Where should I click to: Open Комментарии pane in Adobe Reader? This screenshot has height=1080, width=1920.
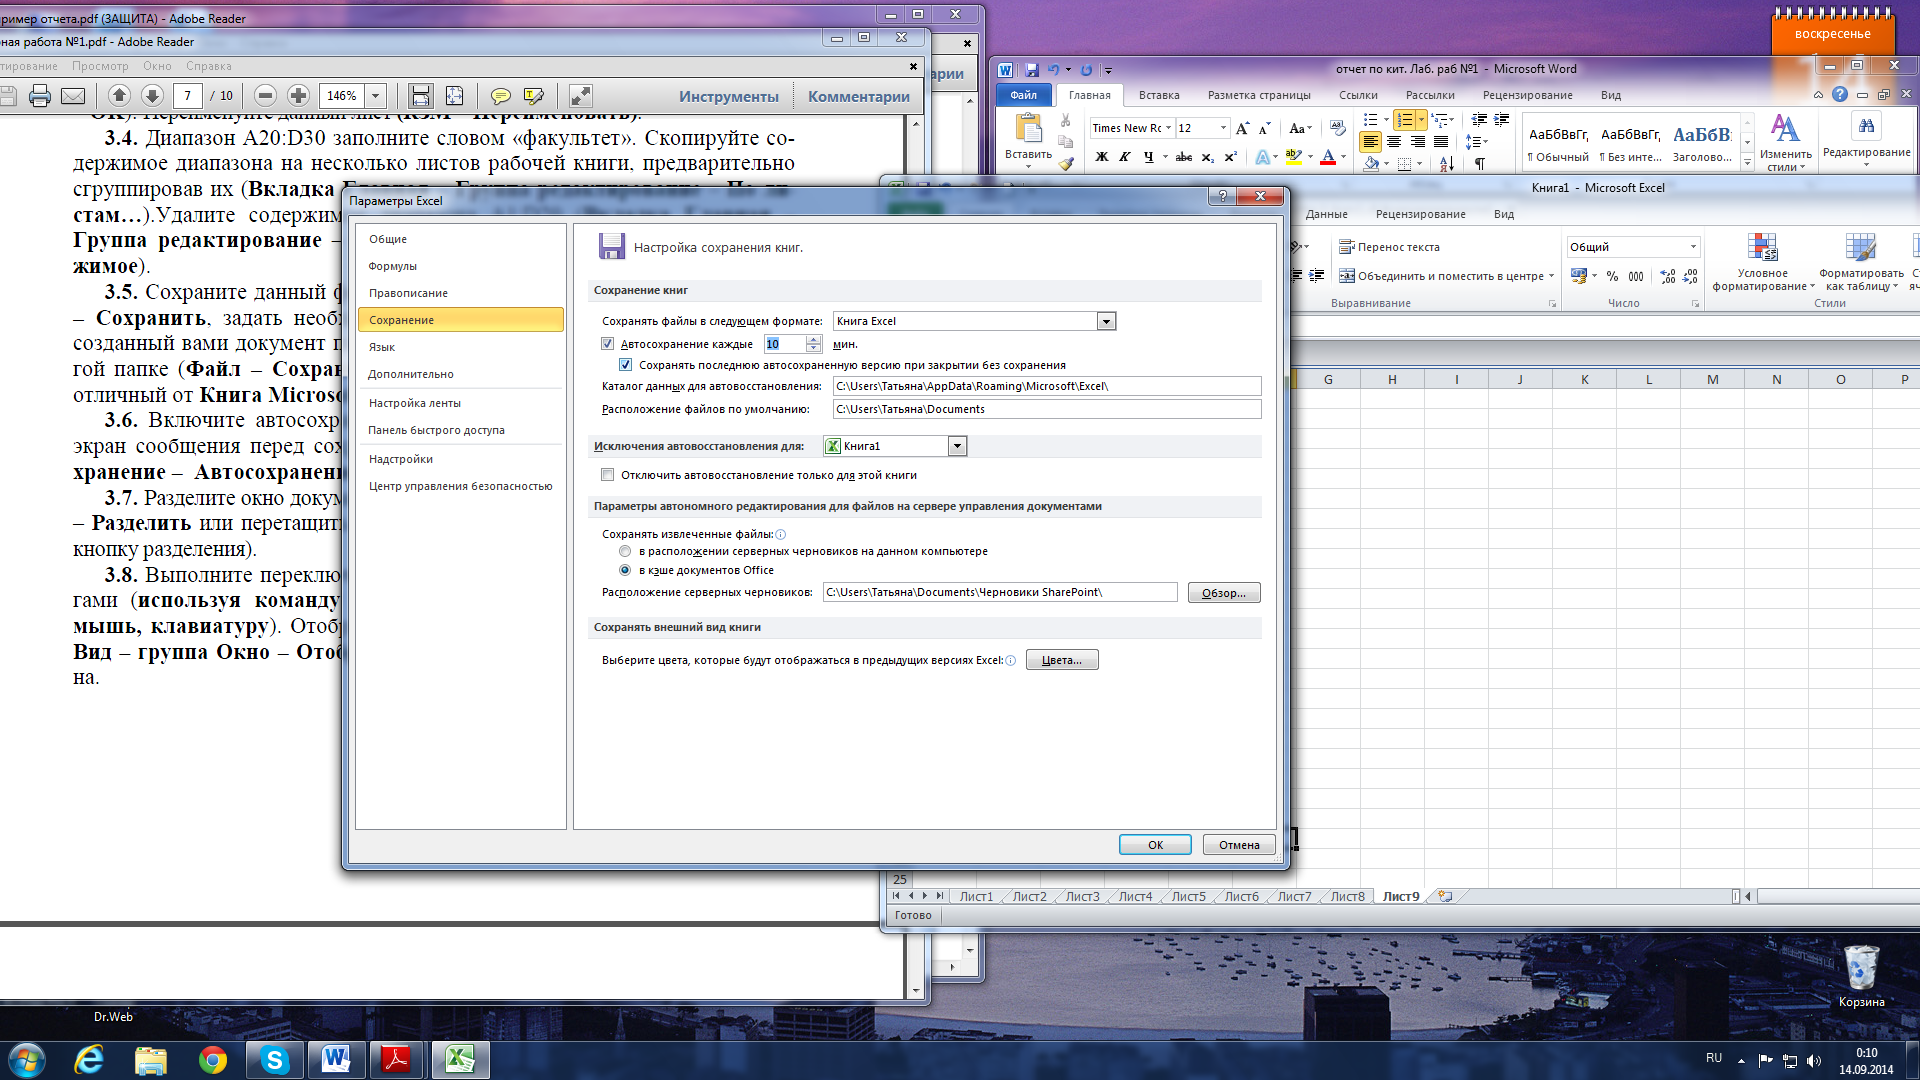point(859,96)
